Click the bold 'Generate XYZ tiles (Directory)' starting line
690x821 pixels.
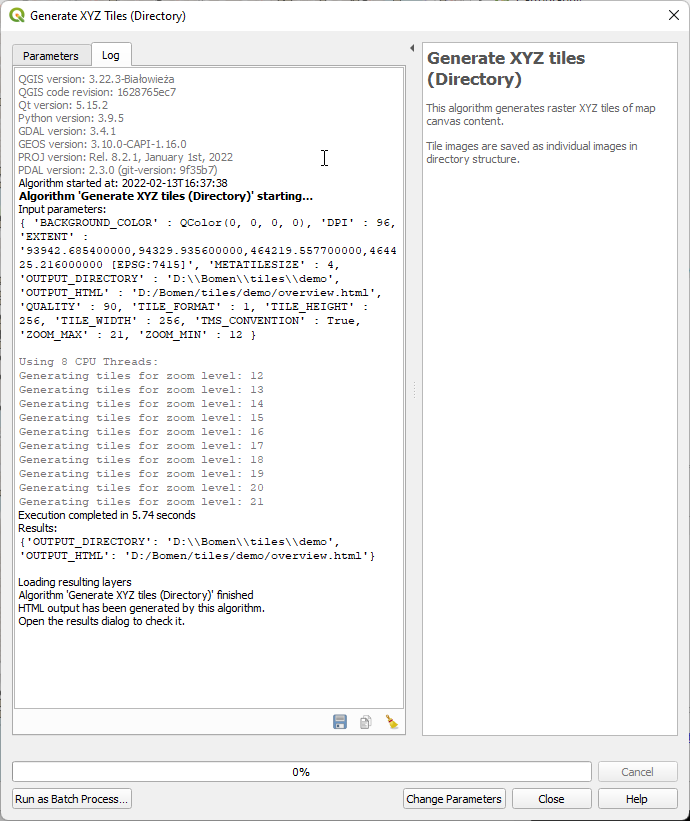[165, 196]
